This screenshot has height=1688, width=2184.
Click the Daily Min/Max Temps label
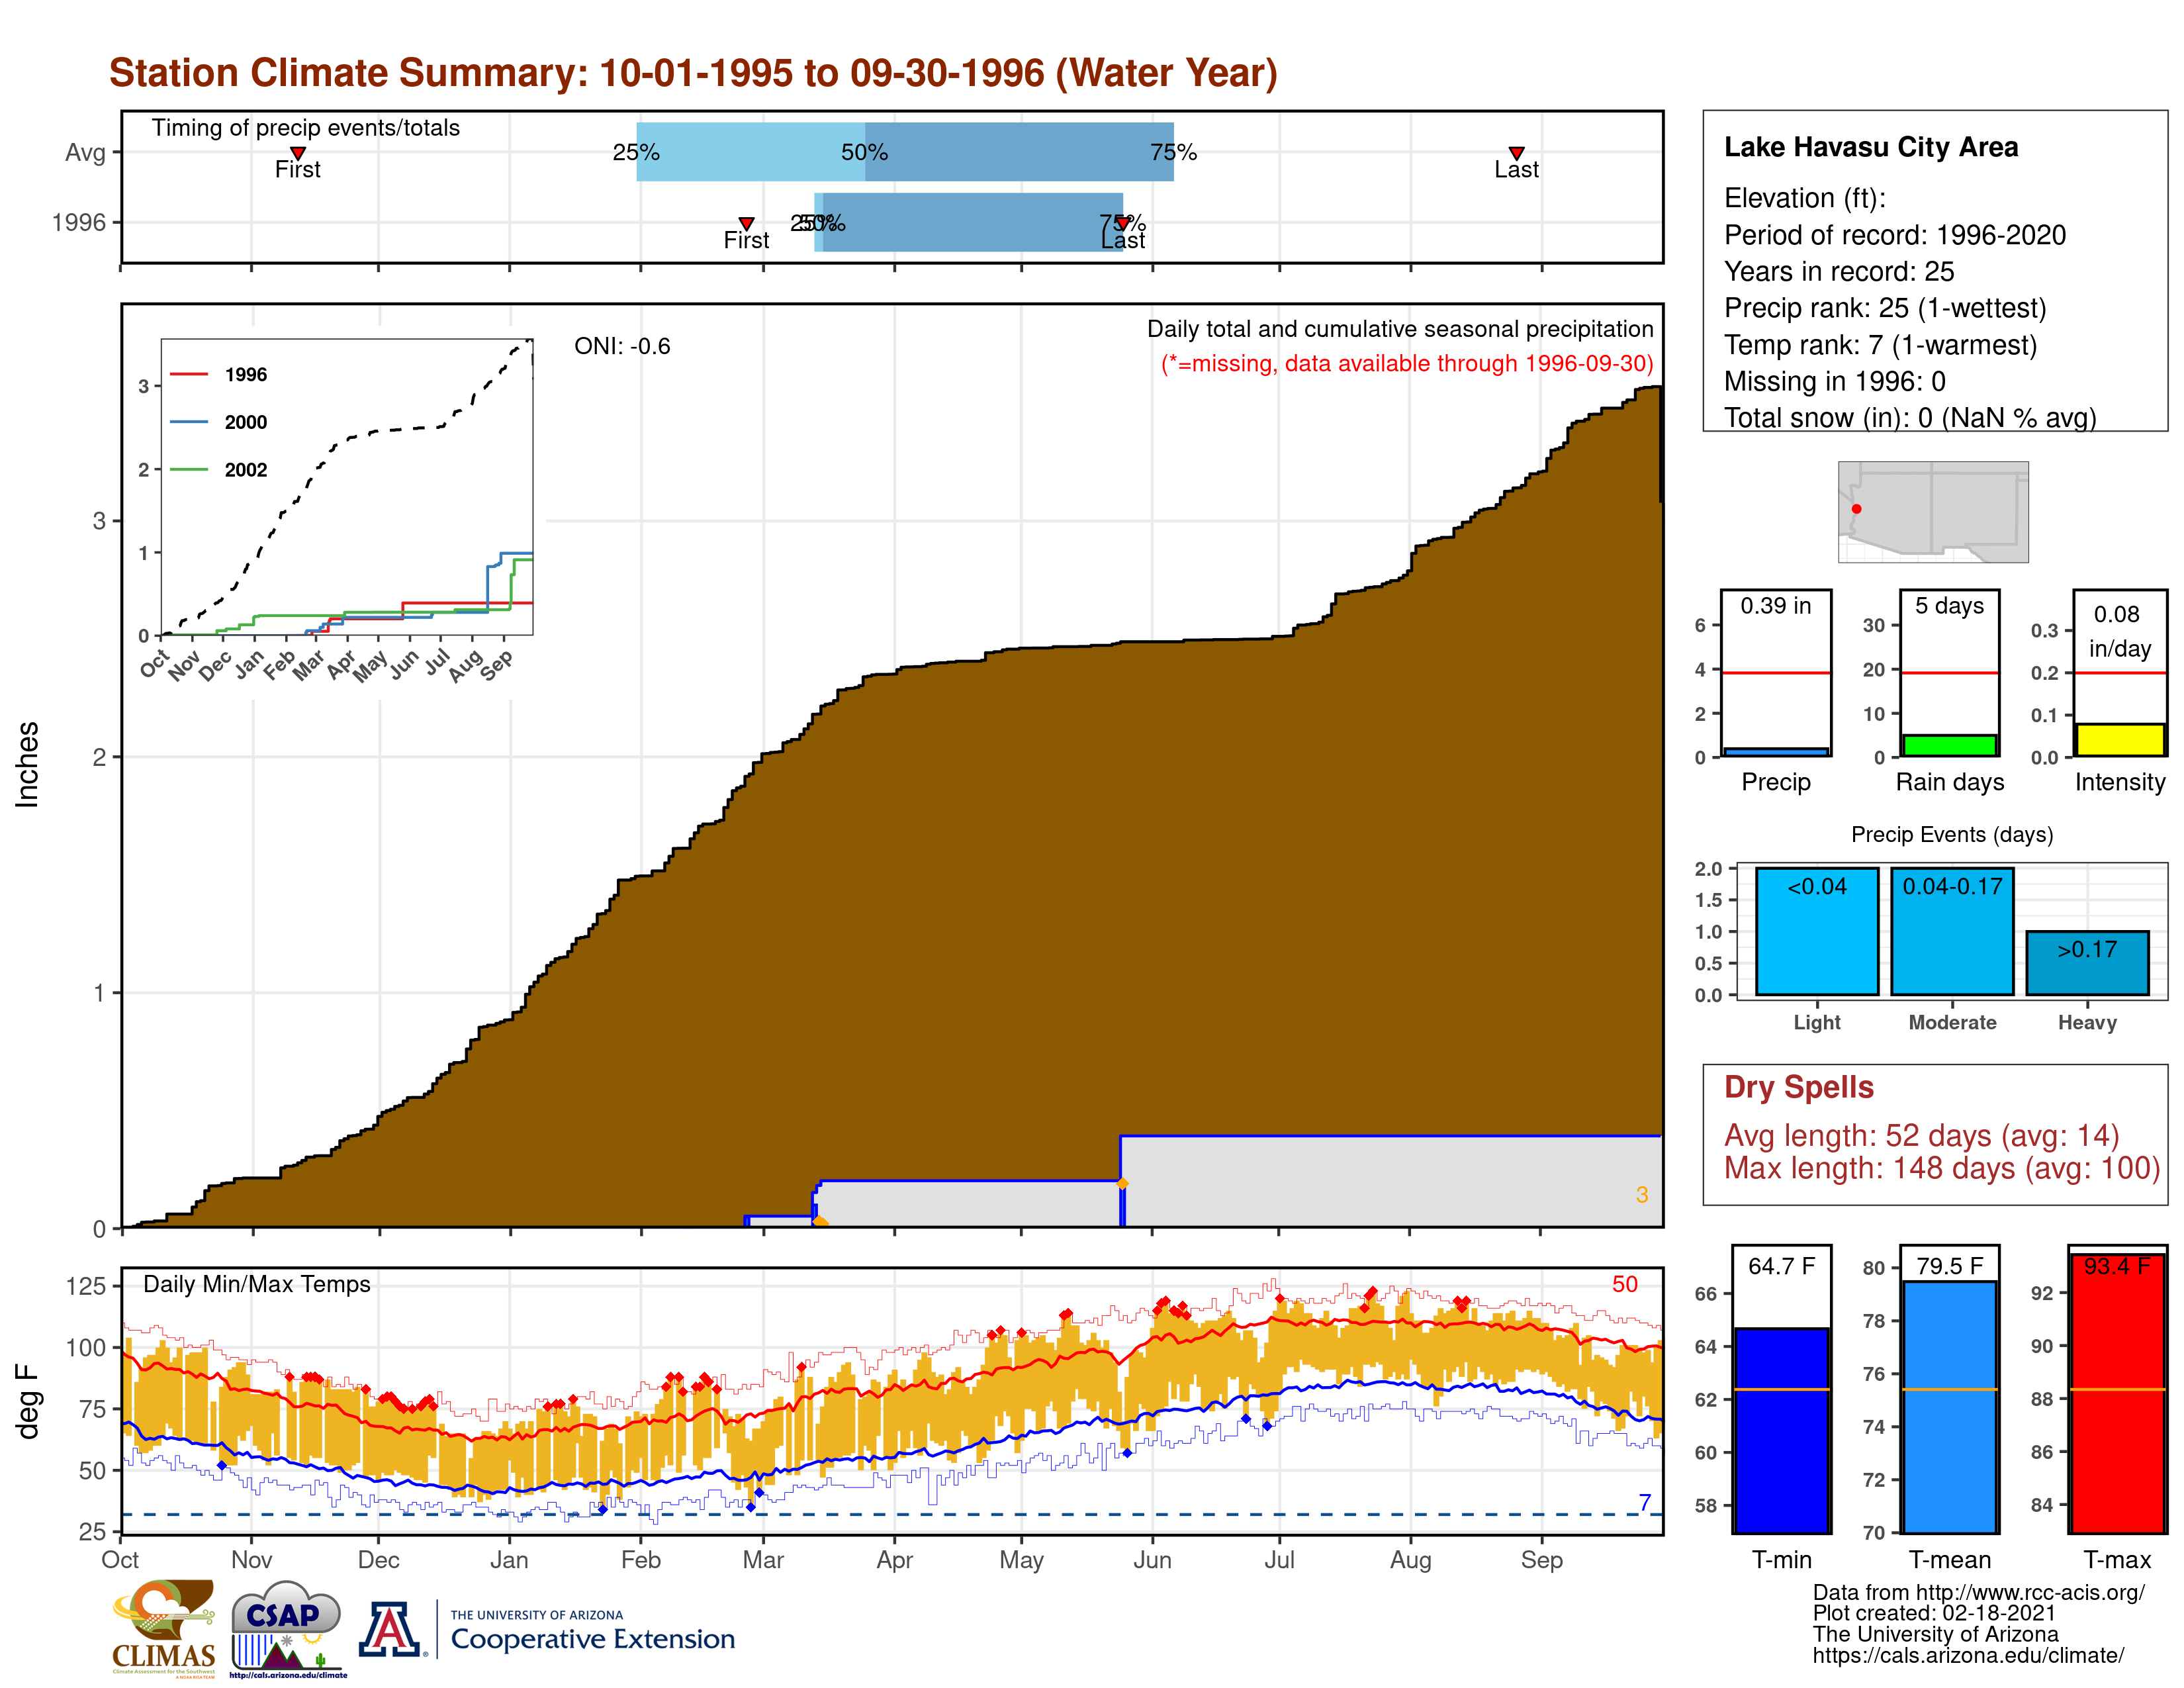pyautogui.click(x=257, y=1284)
